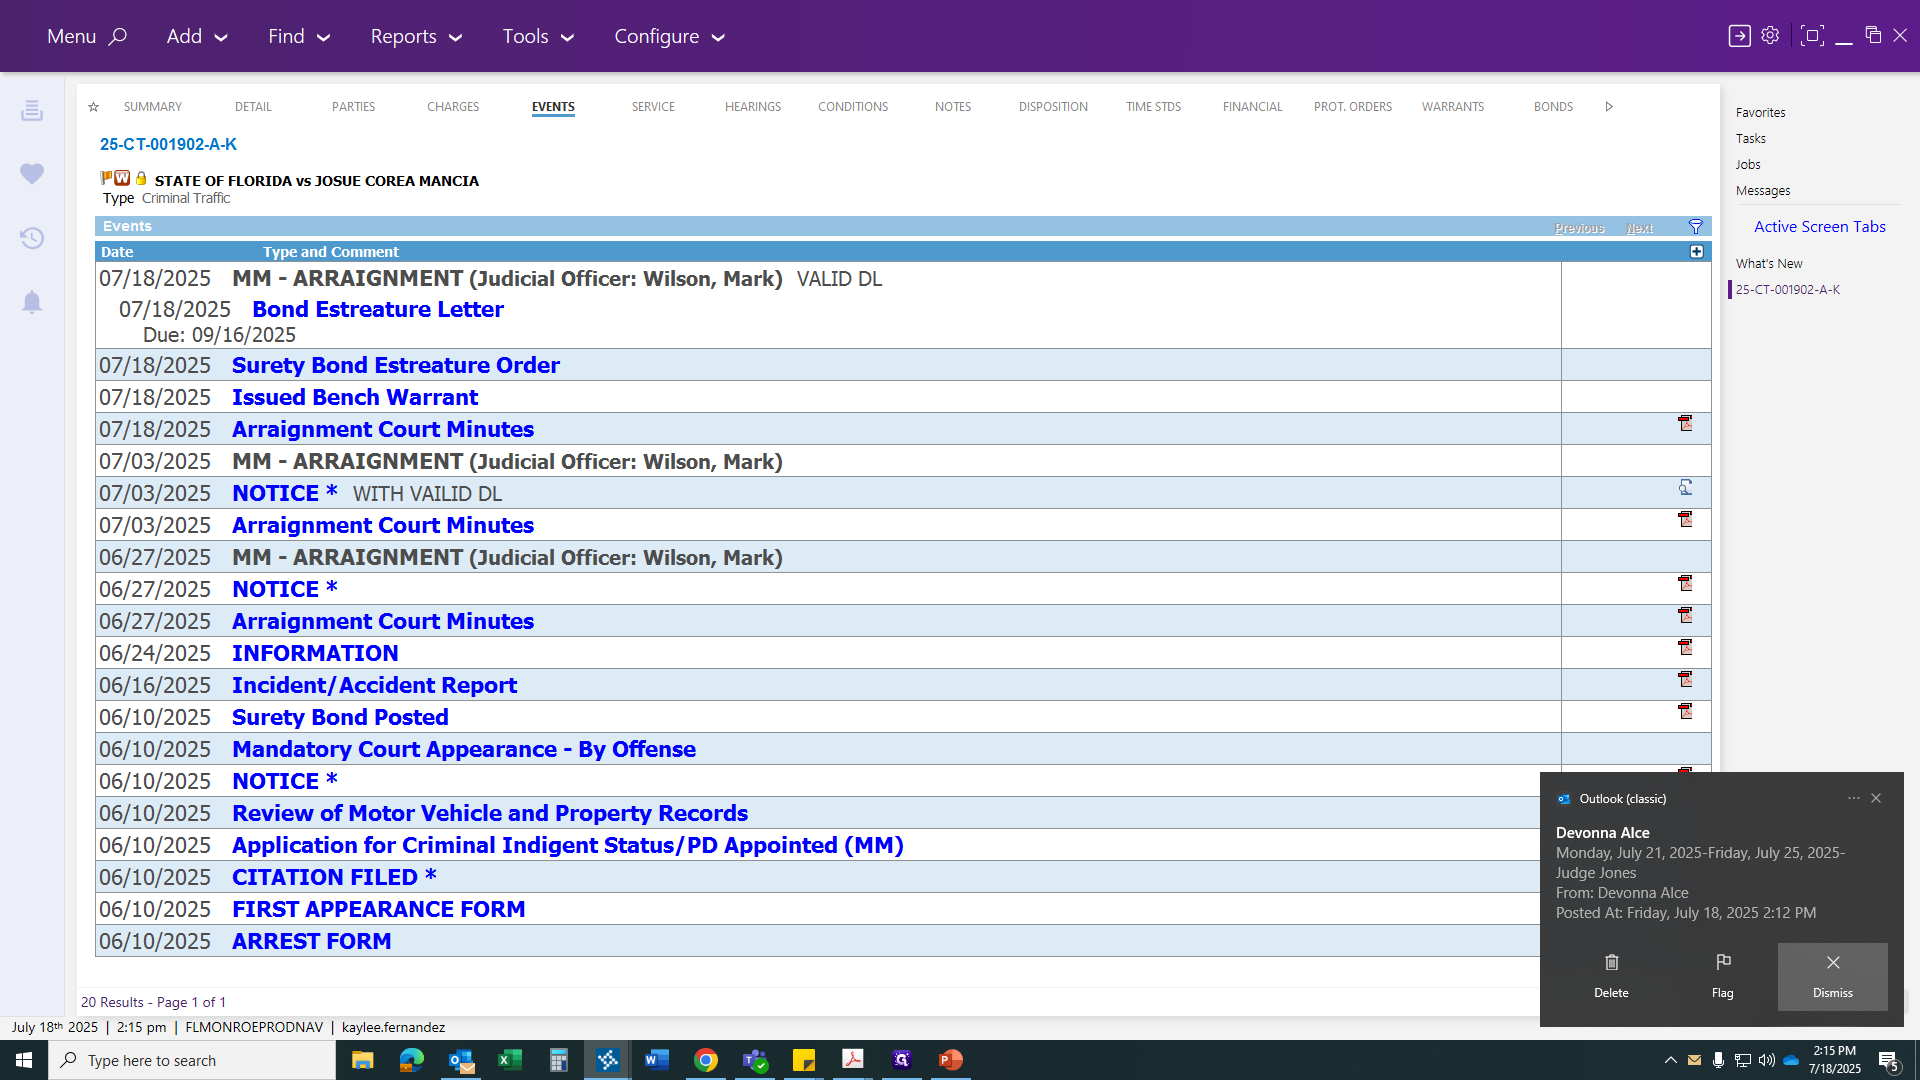Image resolution: width=1920 pixels, height=1080 pixels.
Task: Open the BONDS tab
Action: coord(1553,107)
